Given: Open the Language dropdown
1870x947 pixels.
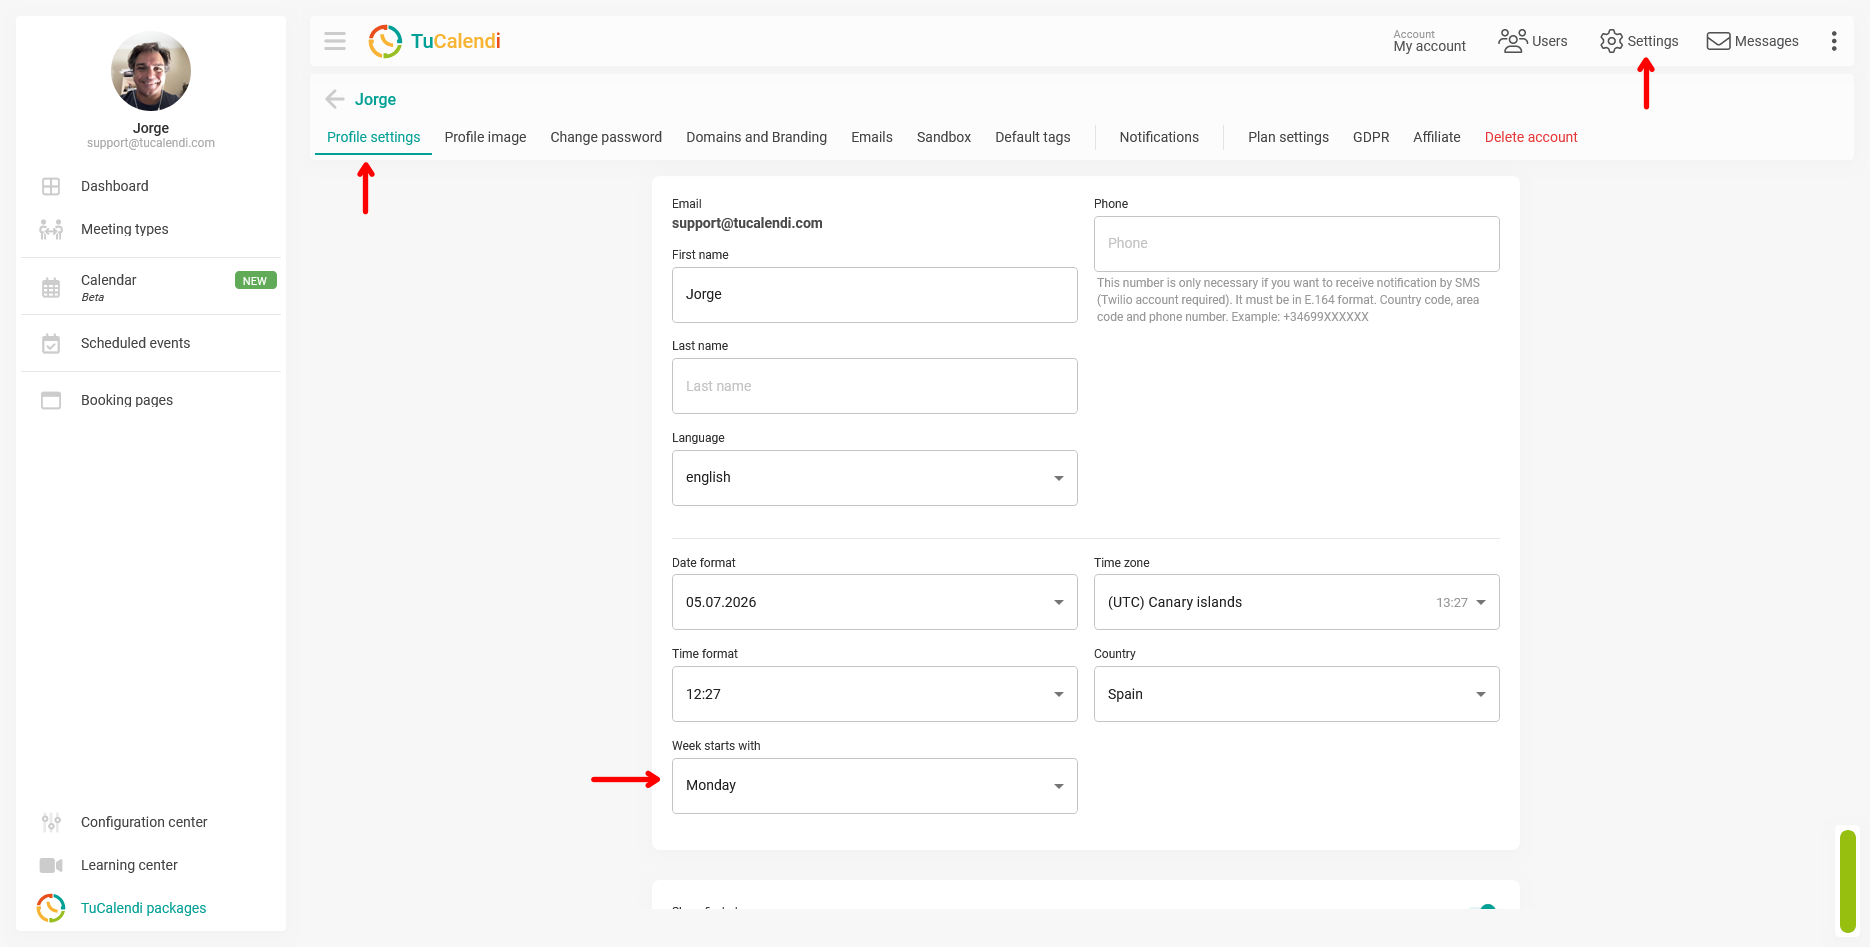Looking at the screenshot, I should tap(875, 478).
